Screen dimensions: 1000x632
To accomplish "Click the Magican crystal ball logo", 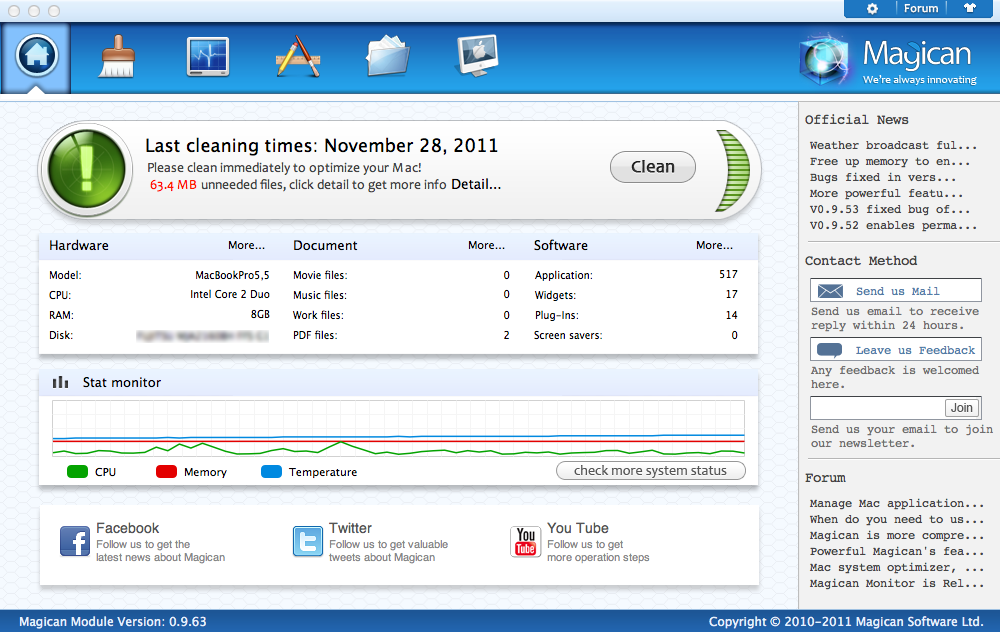I will click(x=825, y=61).
